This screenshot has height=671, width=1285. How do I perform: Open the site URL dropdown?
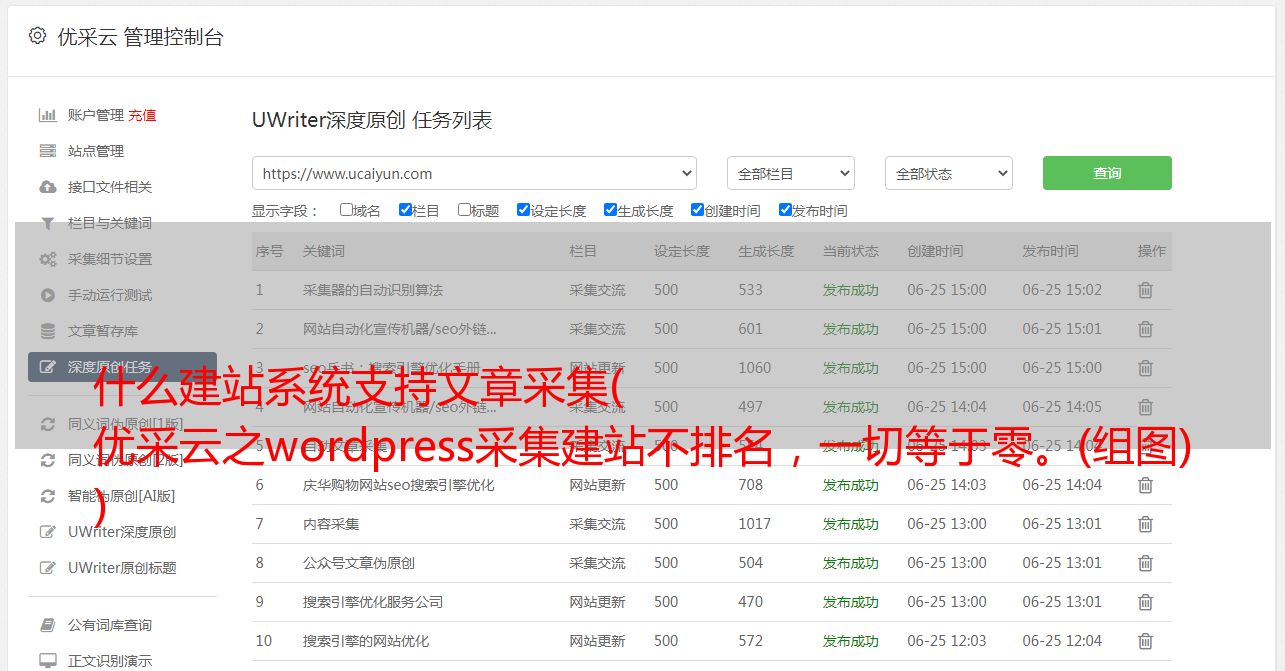[474, 173]
